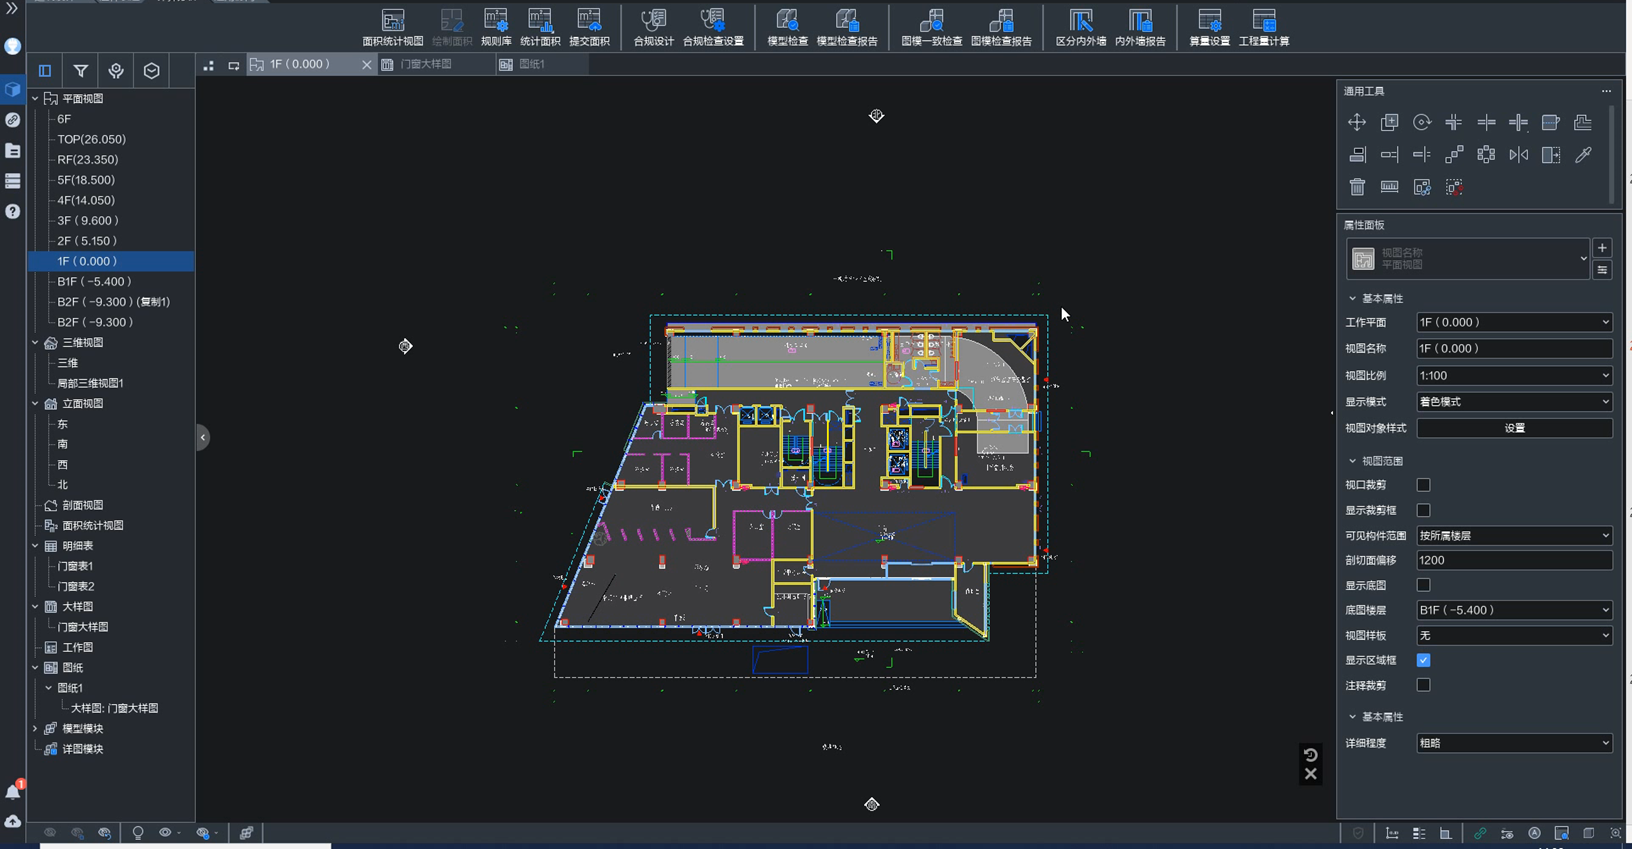Select the ruler measure tool

[1389, 187]
